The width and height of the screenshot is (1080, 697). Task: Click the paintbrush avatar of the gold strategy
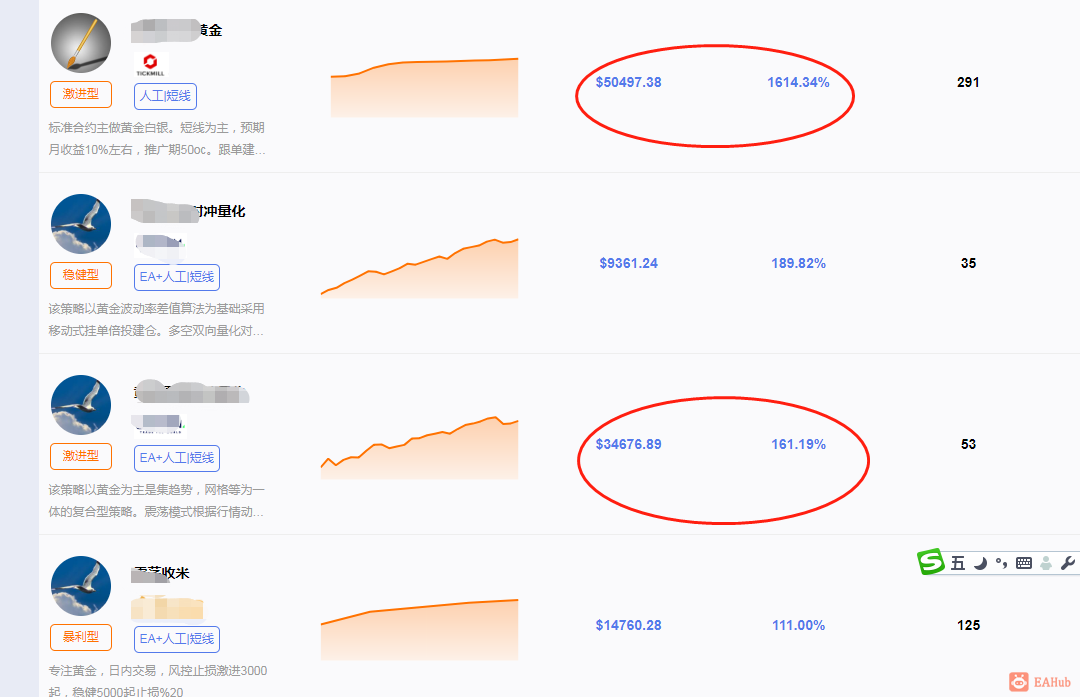[x=80, y=42]
